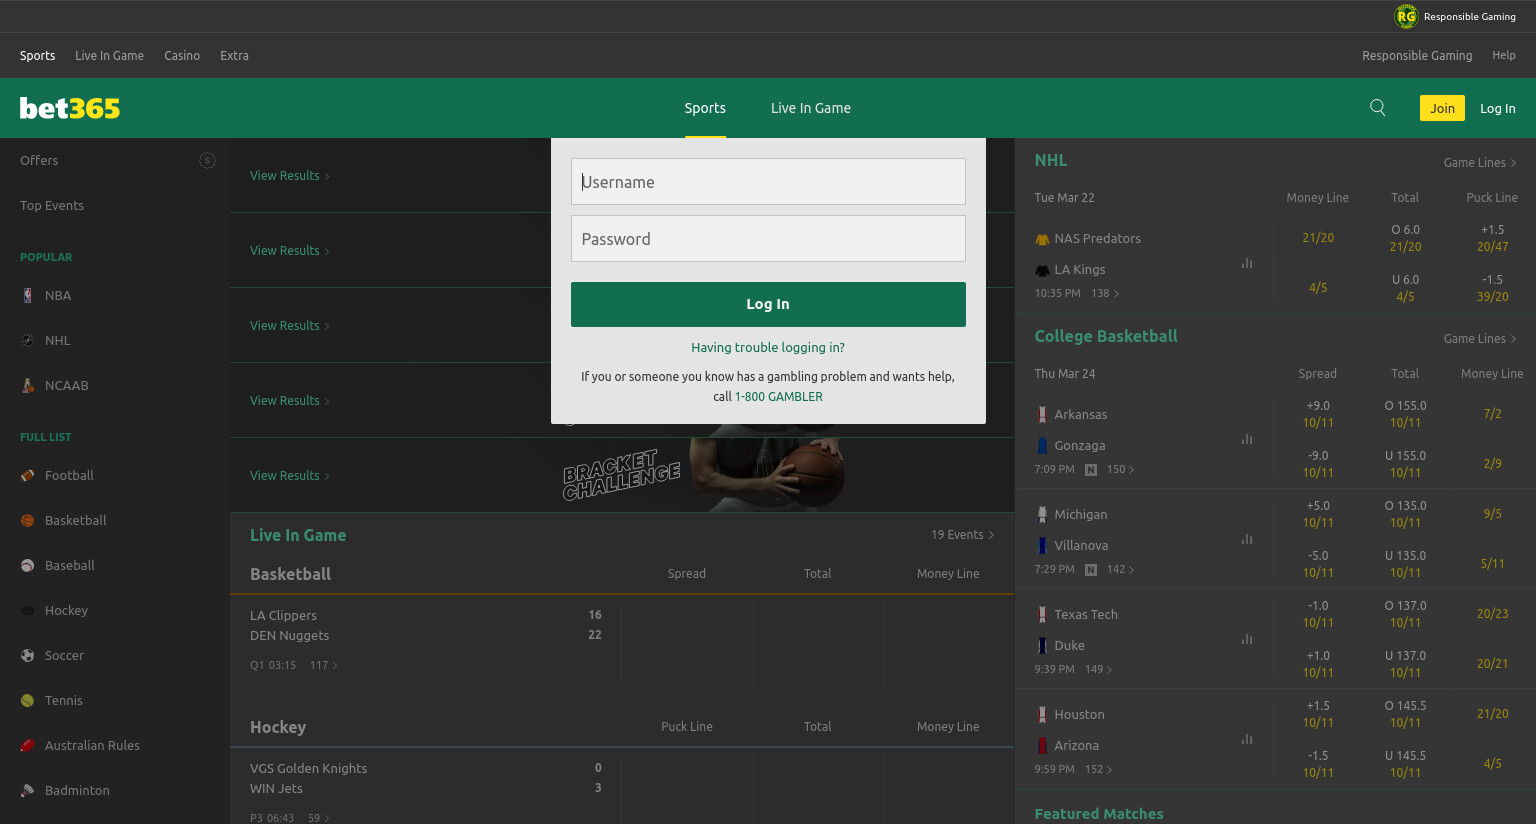Open stats chart icon for Texas Tech vs Duke
This screenshot has width=1536, height=824.
click(x=1247, y=639)
